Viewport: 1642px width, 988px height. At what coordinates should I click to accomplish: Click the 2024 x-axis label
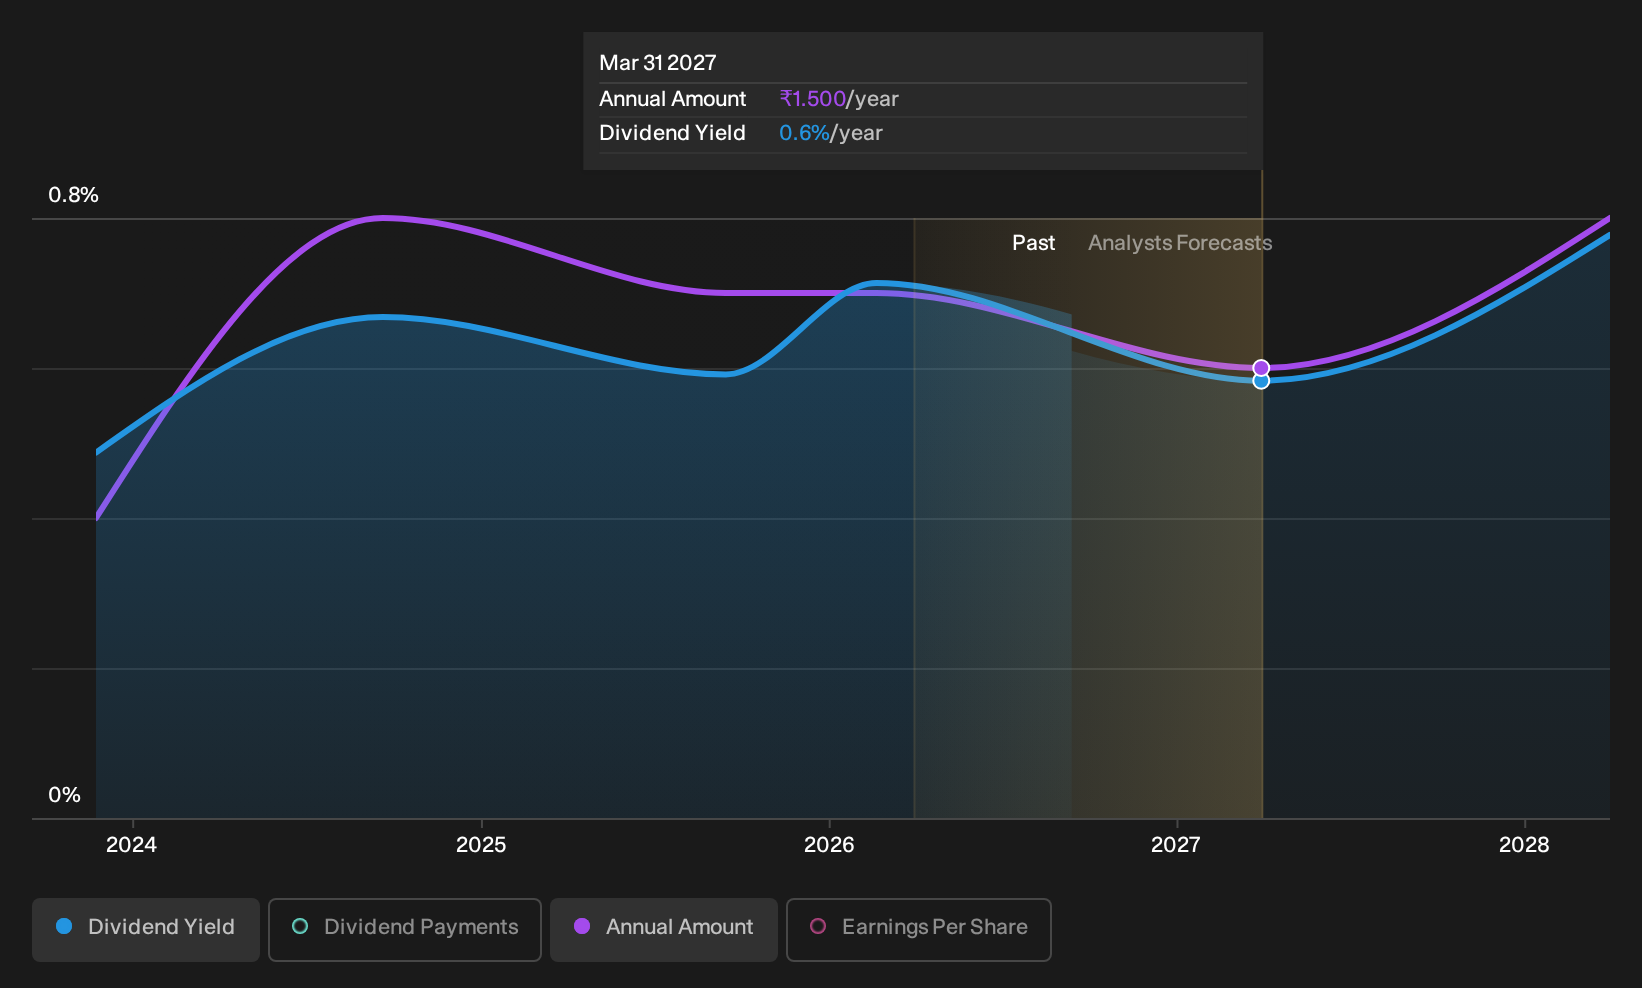[132, 845]
